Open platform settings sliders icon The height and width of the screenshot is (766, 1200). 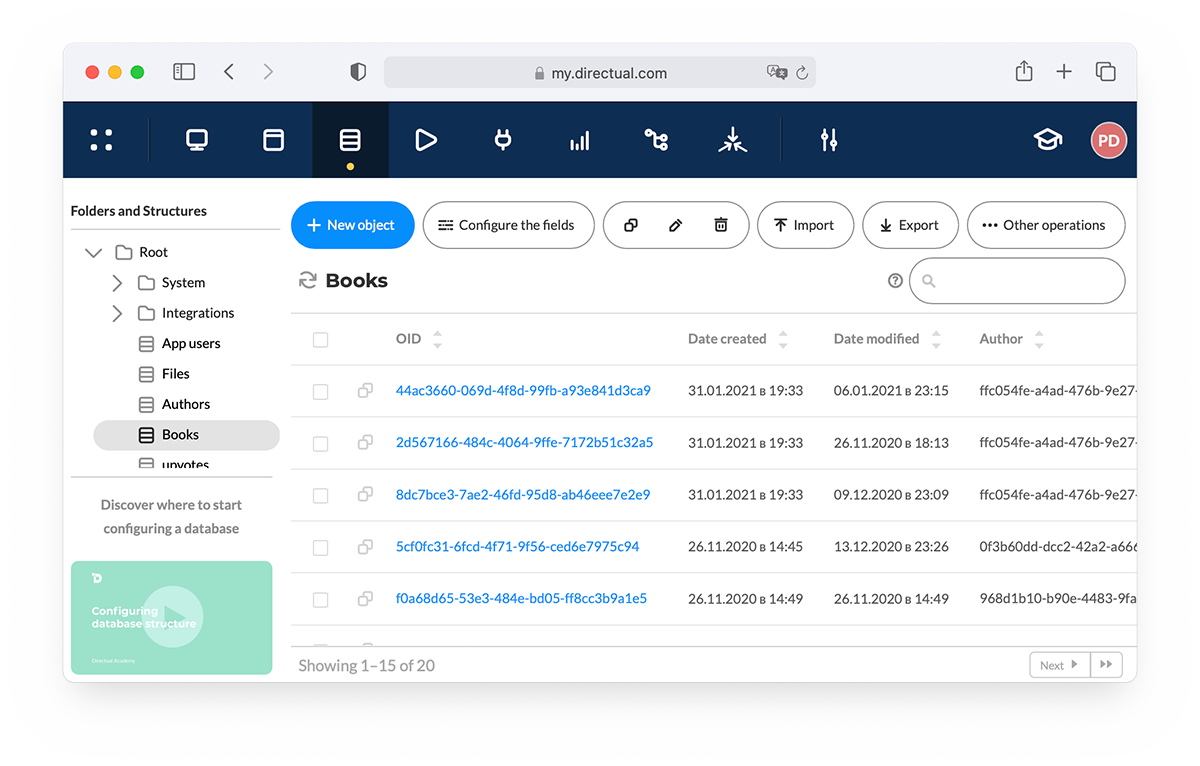pyautogui.click(x=829, y=140)
